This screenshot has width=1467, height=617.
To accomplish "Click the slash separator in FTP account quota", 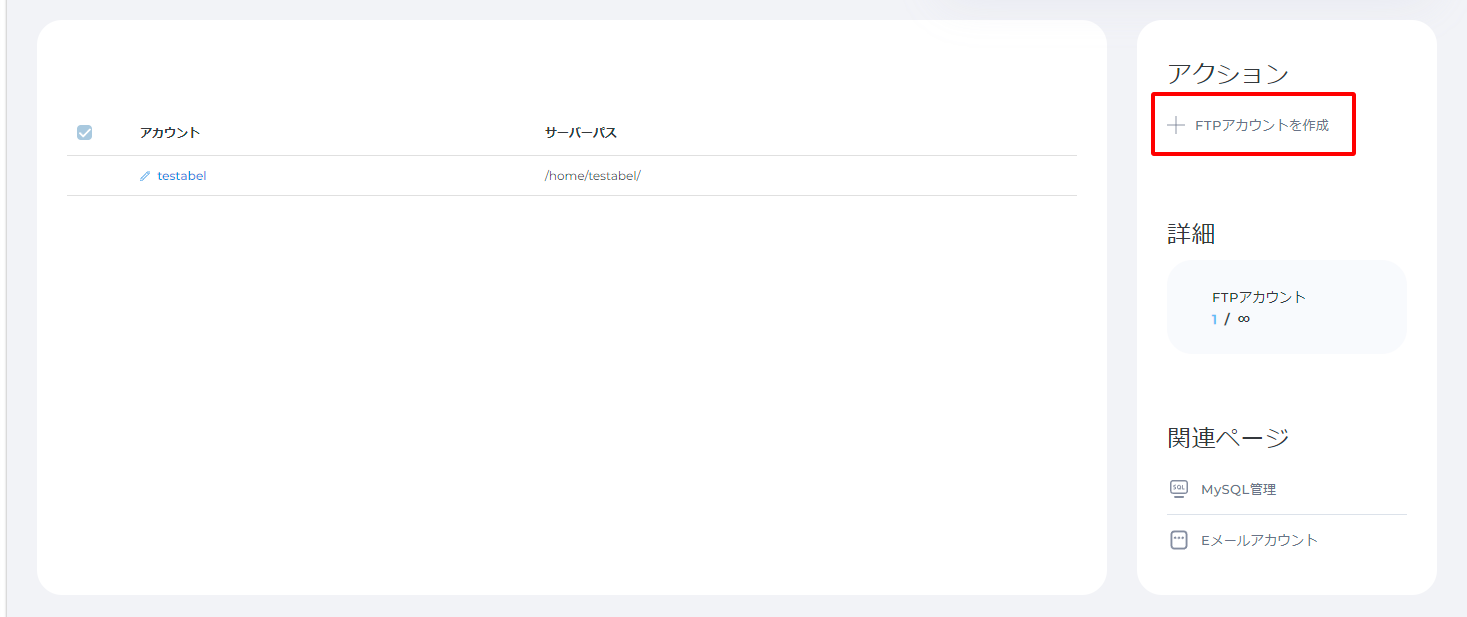I will [x=1227, y=319].
